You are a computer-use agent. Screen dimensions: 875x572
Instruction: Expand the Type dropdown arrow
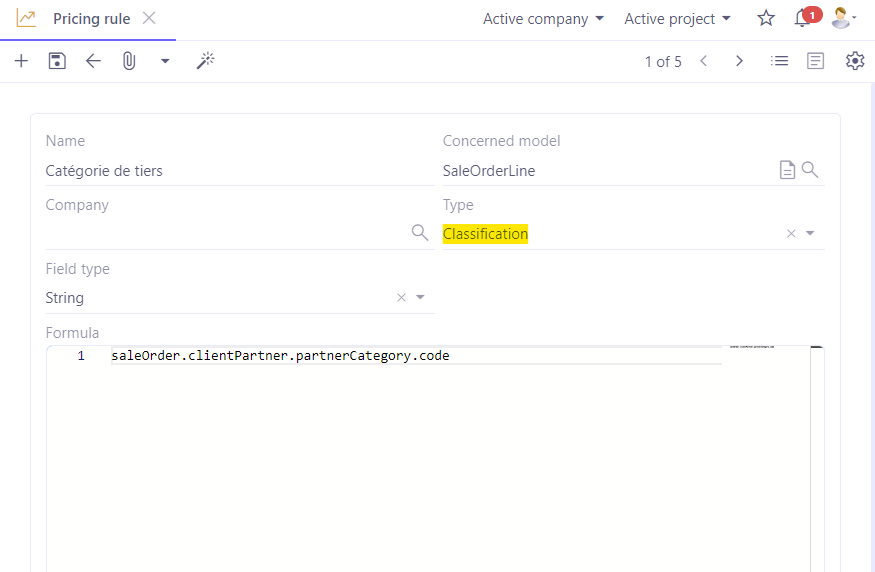pos(810,233)
